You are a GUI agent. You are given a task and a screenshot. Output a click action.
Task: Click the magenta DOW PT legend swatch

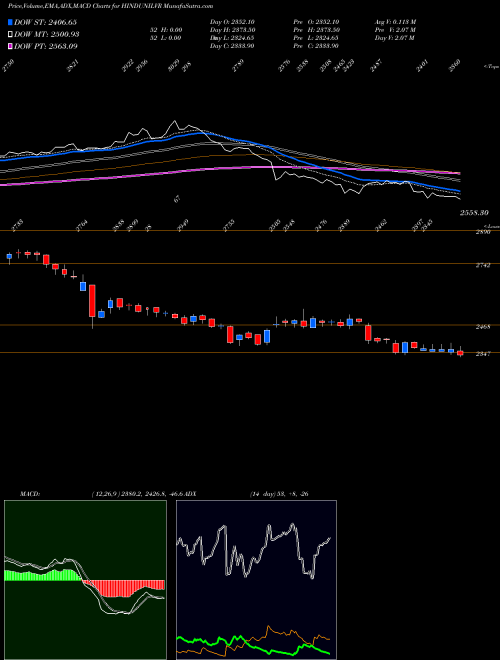11,46
